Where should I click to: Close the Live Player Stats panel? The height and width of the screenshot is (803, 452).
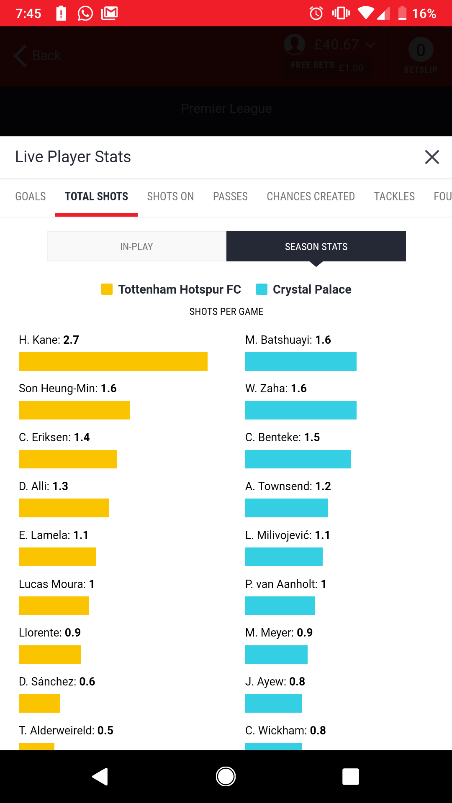(x=432, y=157)
